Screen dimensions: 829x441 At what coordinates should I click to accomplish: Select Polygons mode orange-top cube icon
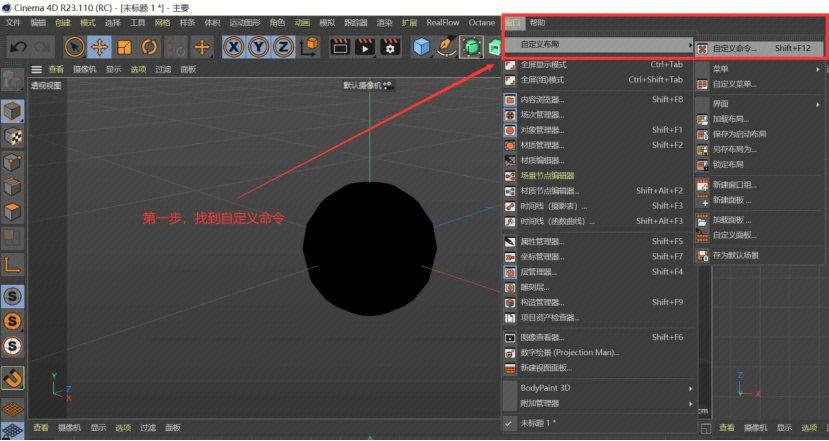pos(12,212)
